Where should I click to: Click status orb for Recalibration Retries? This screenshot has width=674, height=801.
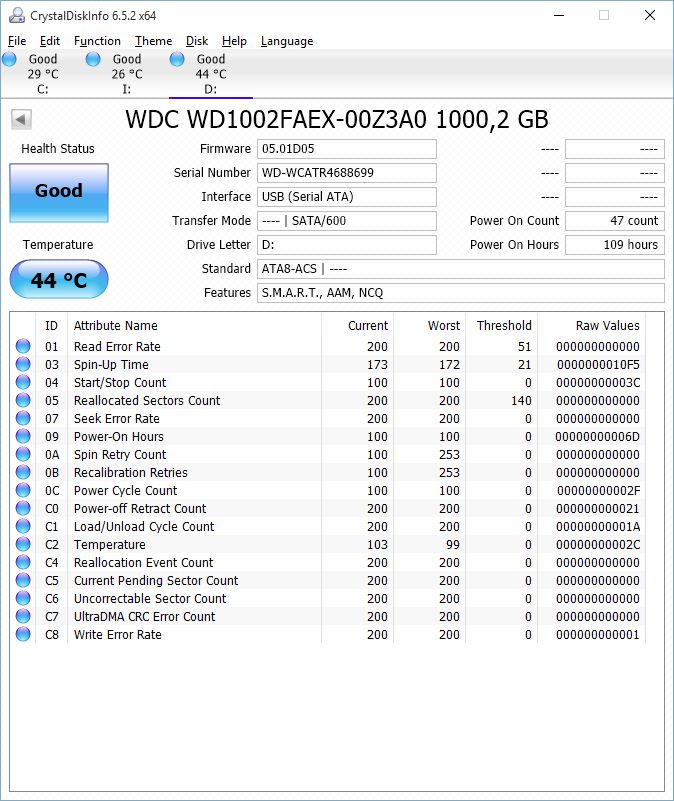[23, 473]
